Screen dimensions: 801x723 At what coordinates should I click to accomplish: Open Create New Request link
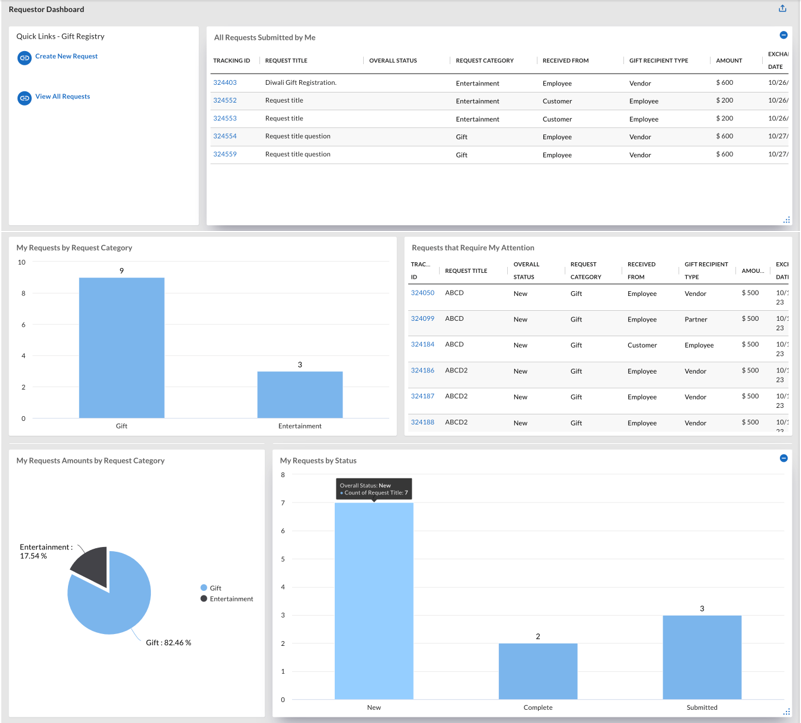coord(66,56)
